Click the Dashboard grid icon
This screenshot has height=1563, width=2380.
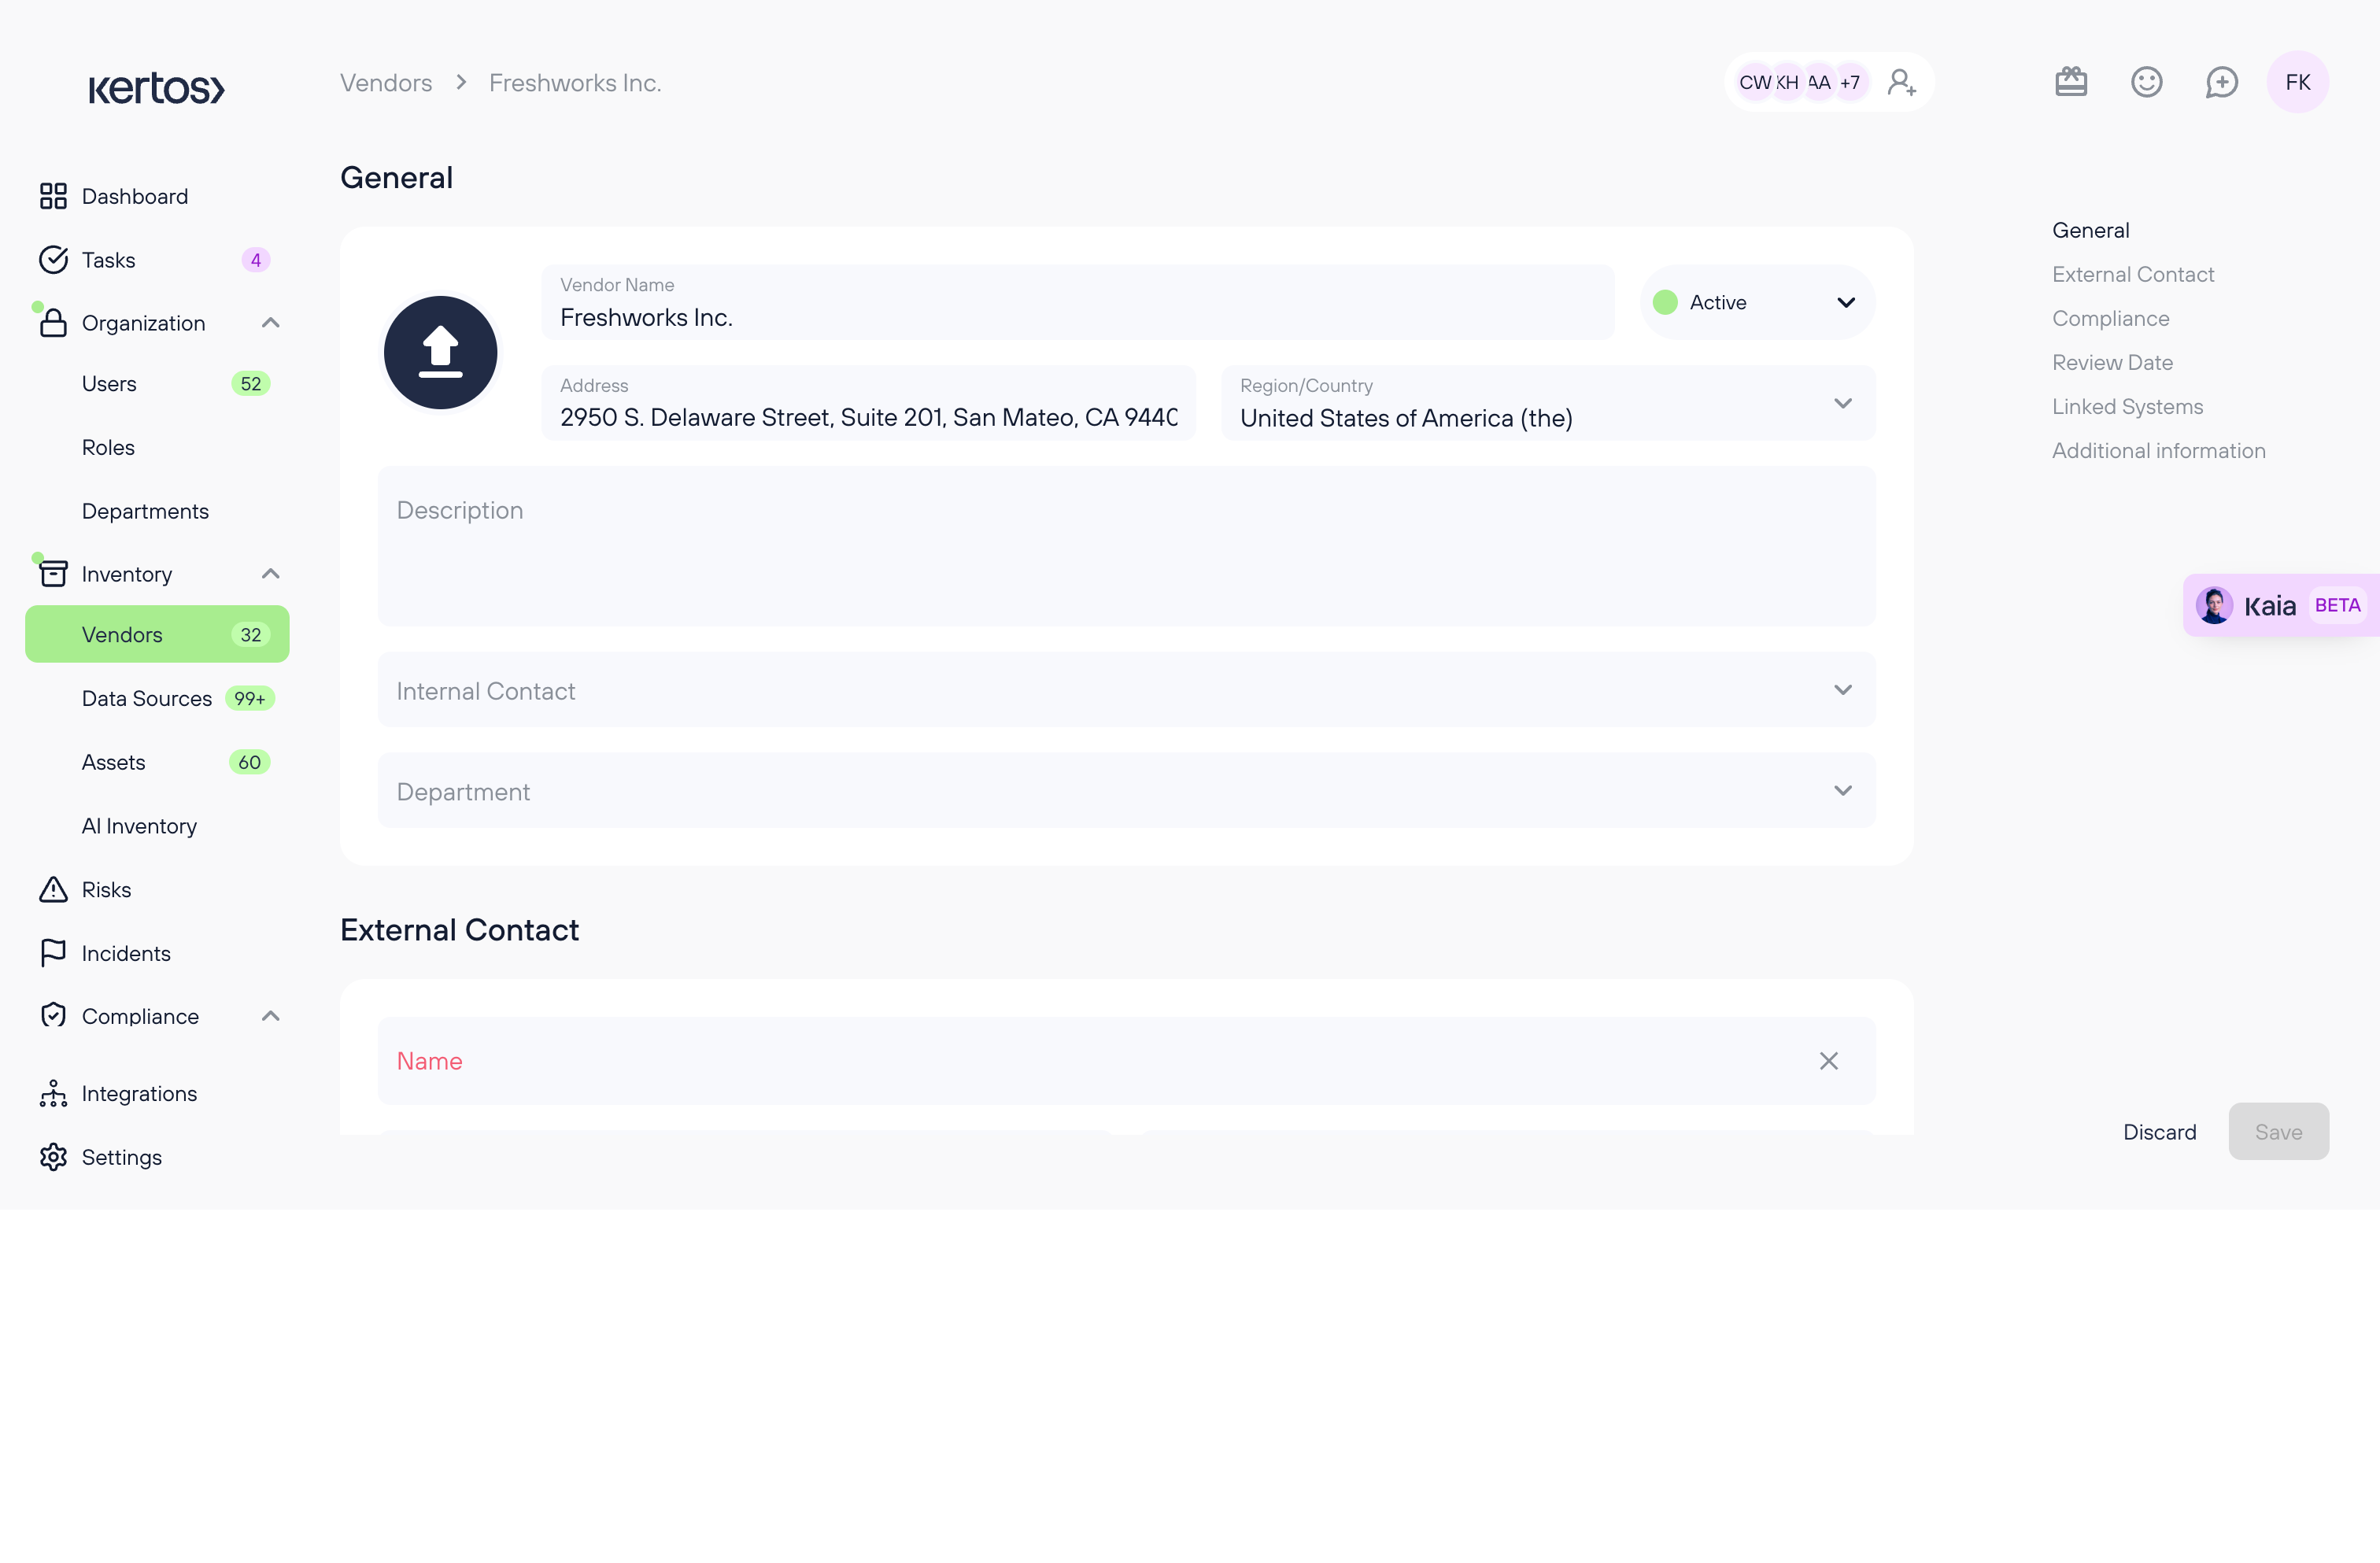click(53, 196)
